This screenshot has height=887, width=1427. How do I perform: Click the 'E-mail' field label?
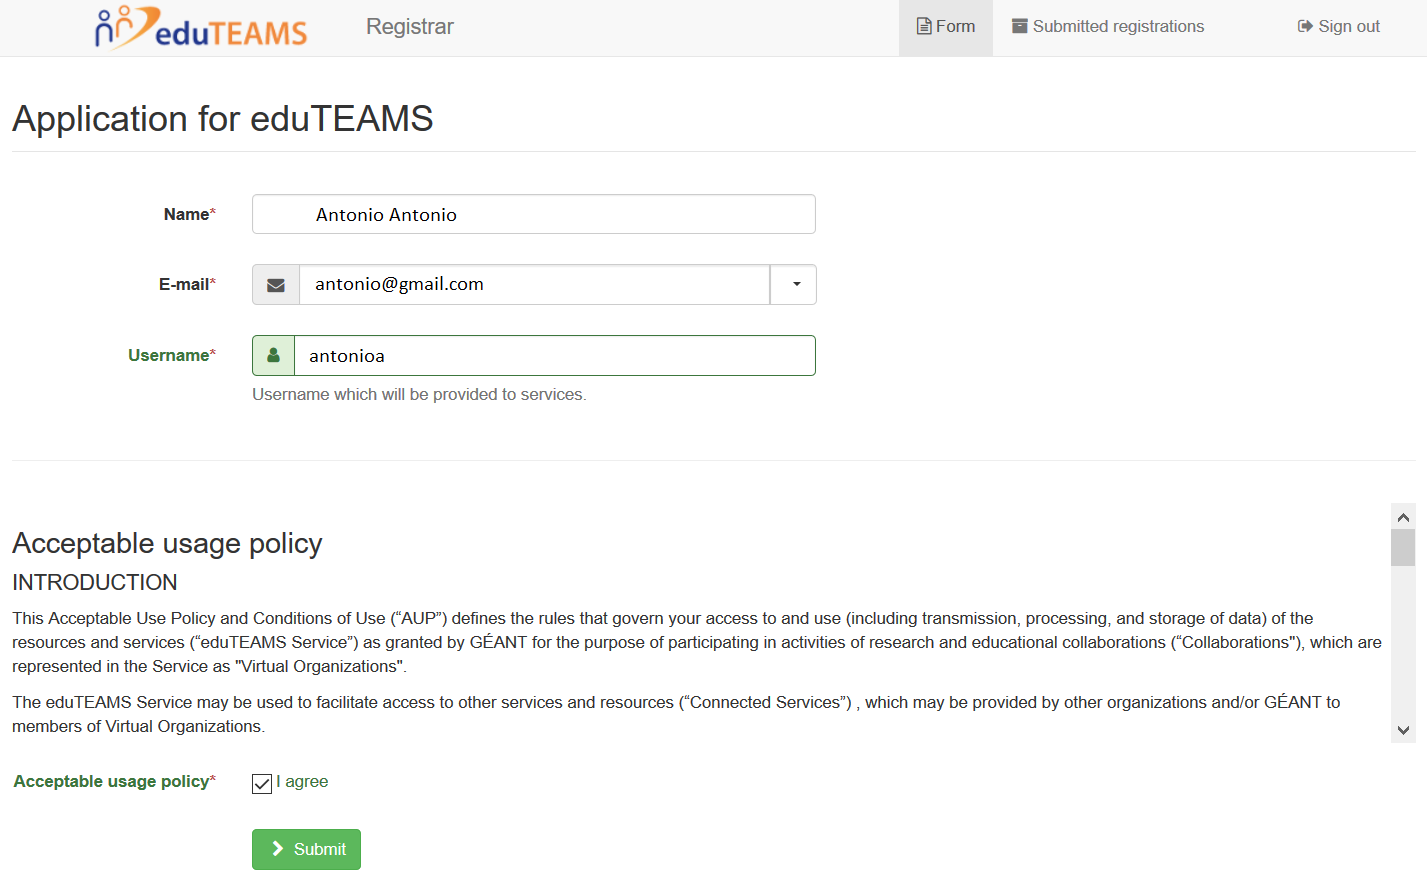click(187, 285)
